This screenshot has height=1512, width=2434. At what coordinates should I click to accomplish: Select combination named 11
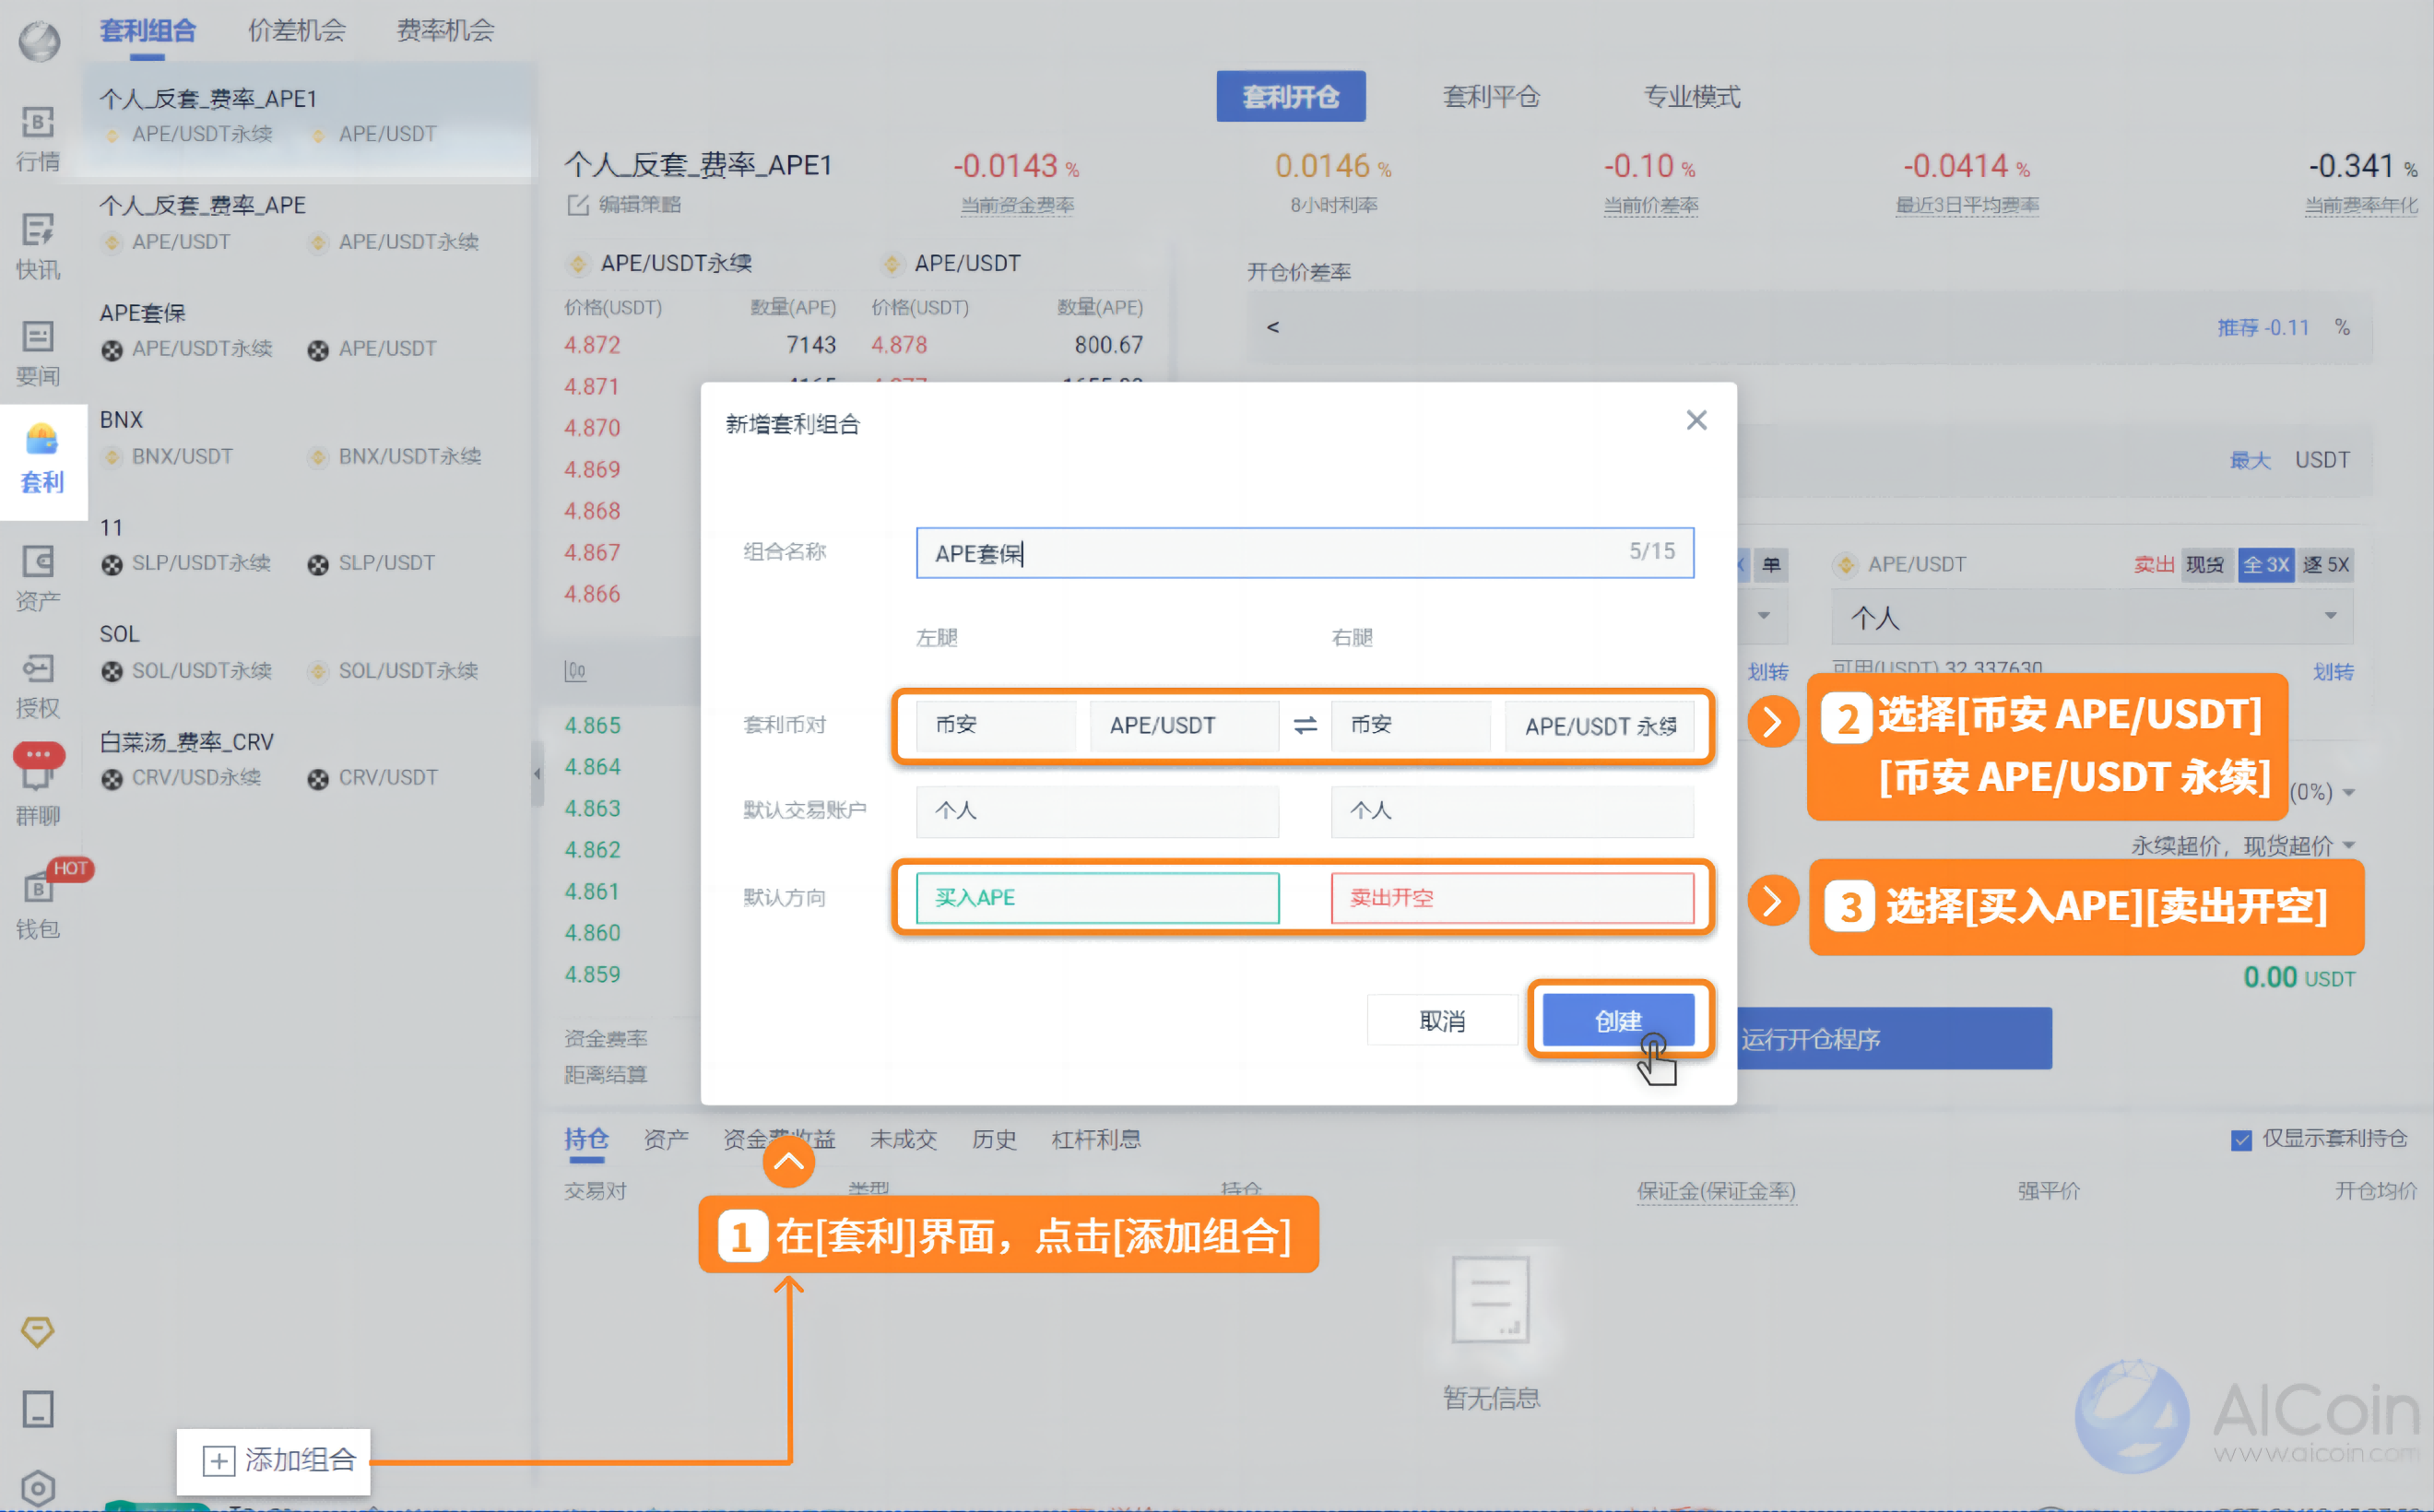(x=309, y=544)
